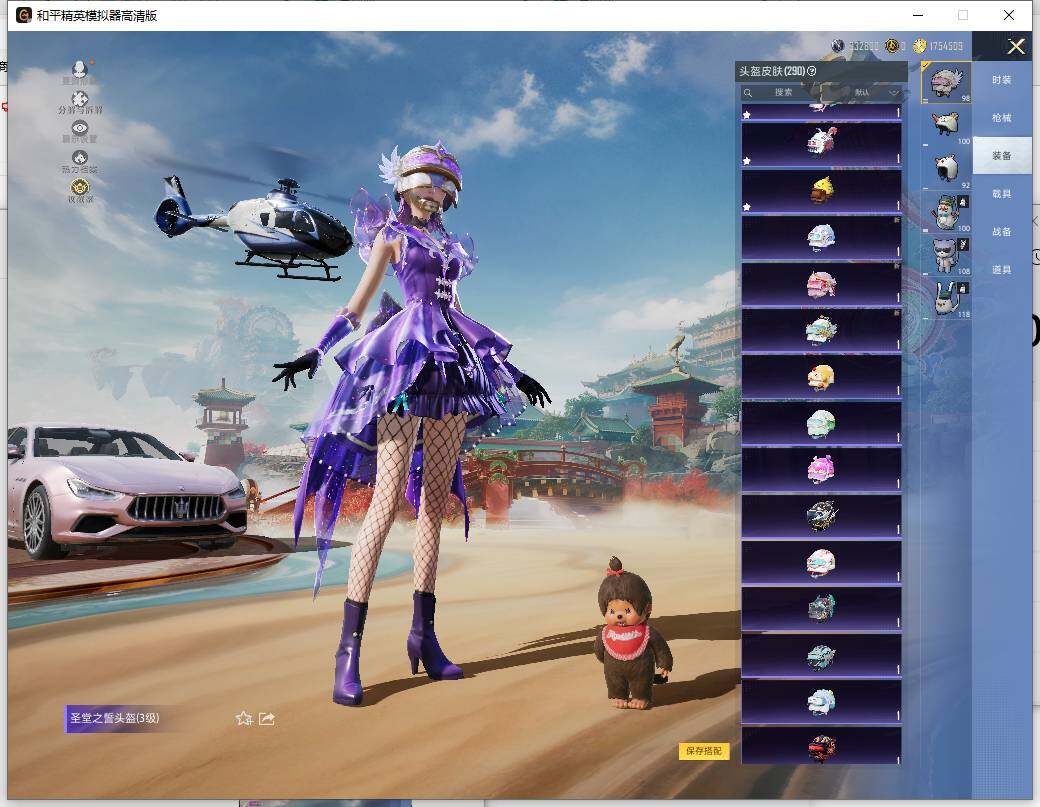Viewport: 1040px width, 807px height.
Task: Click the 保存搭配 save outfit button
Action: [x=704, y=751]
